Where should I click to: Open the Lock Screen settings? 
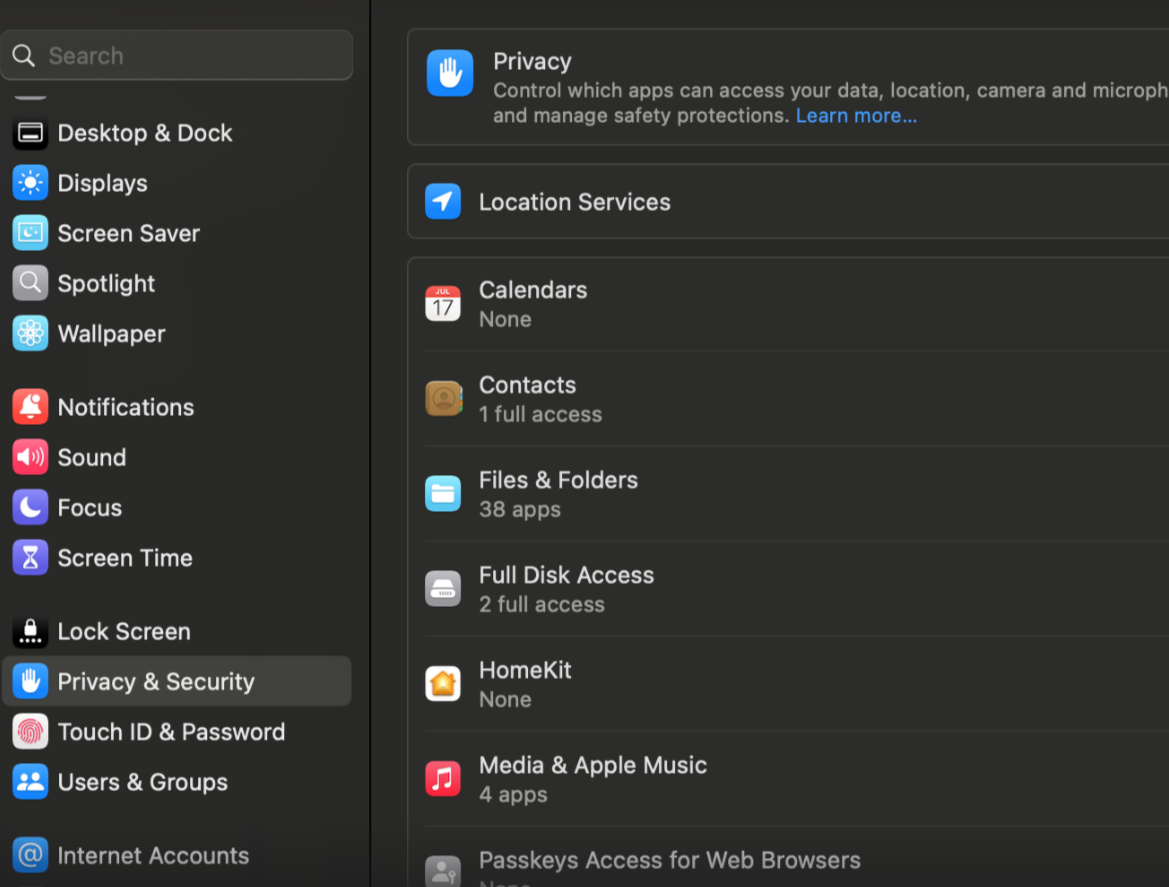click(x=124, y=631)
